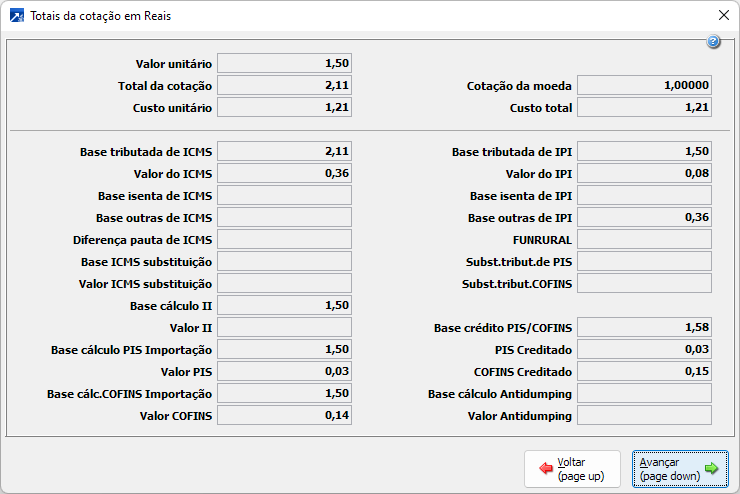
Task: Click the empty FUNRURAL field
Action: pyautogui.click(x=644, y=239)
